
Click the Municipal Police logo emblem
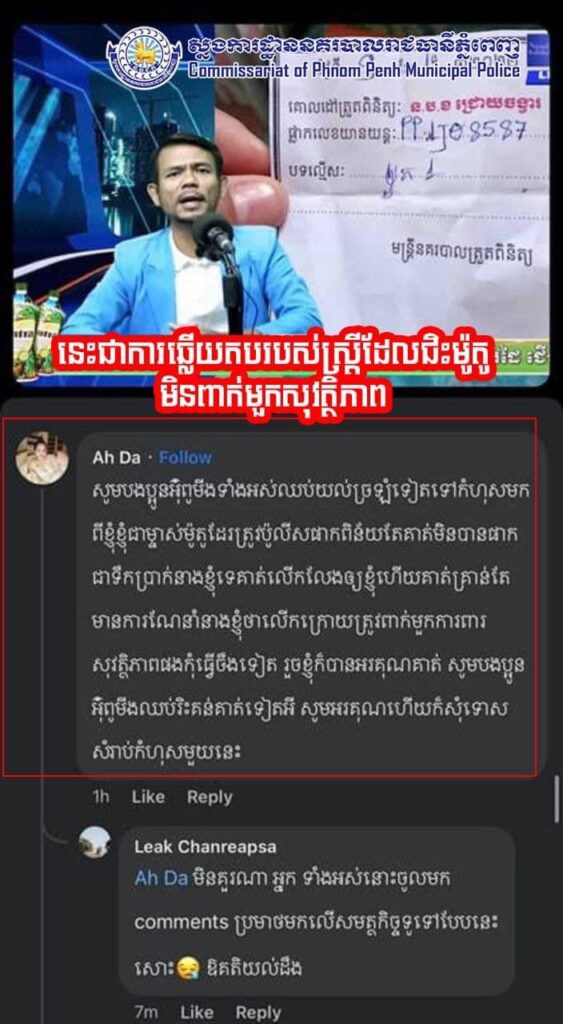tap(144, 58)
